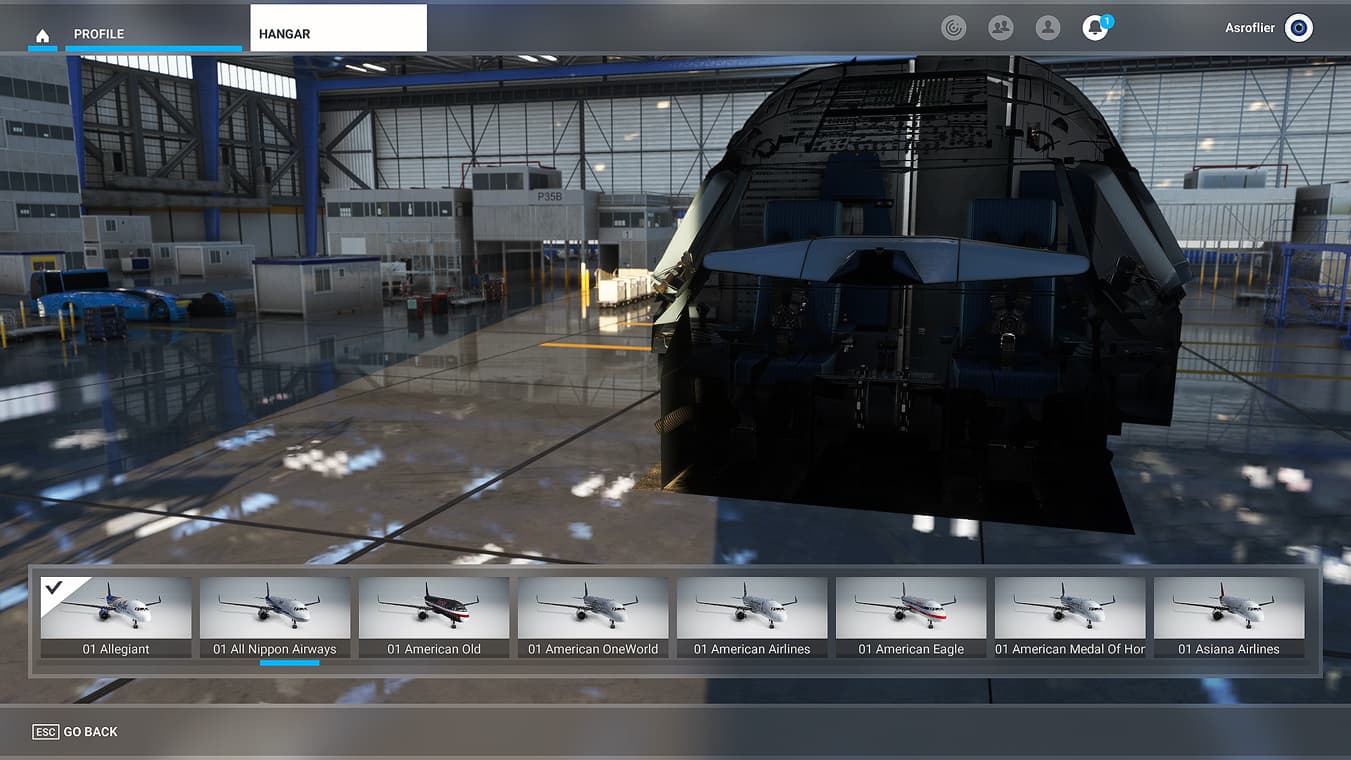Screen dimensions: 1351x760
Task: Click the blue home icon left of PROFILE
Action: [x=42, y=34]
